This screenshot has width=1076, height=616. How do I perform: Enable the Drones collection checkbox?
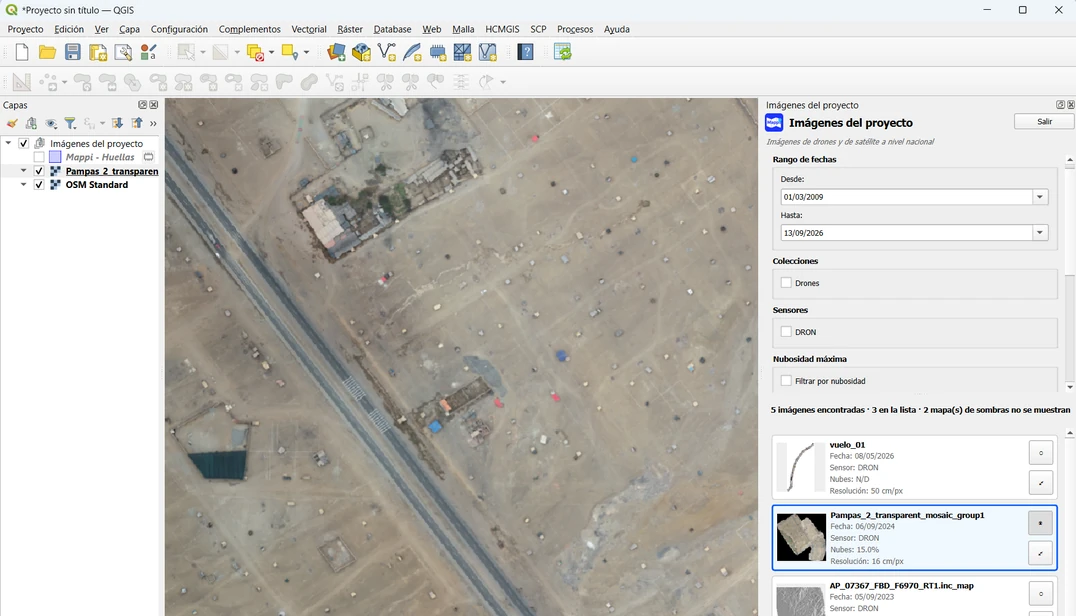click(786, 283)
